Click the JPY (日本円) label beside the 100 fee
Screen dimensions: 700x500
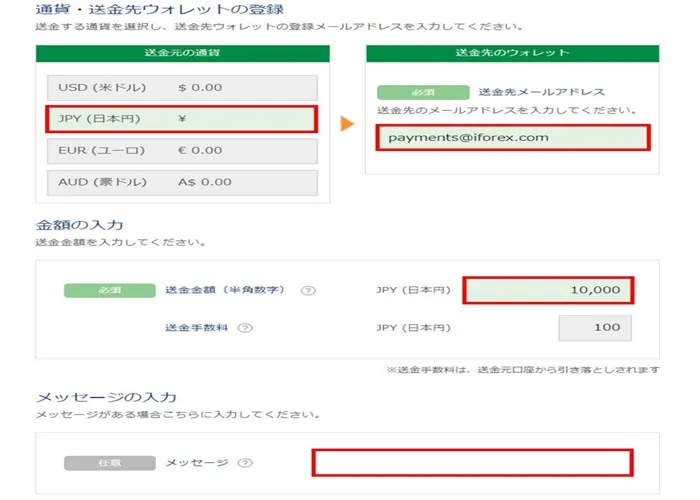pyautogui.click(x=413, y=328)
